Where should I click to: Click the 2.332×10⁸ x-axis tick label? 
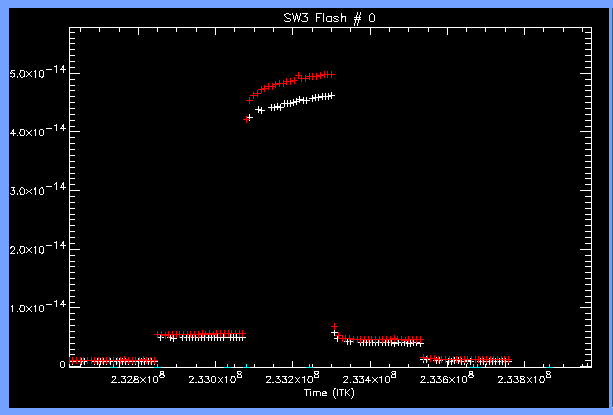coord(292,379)
